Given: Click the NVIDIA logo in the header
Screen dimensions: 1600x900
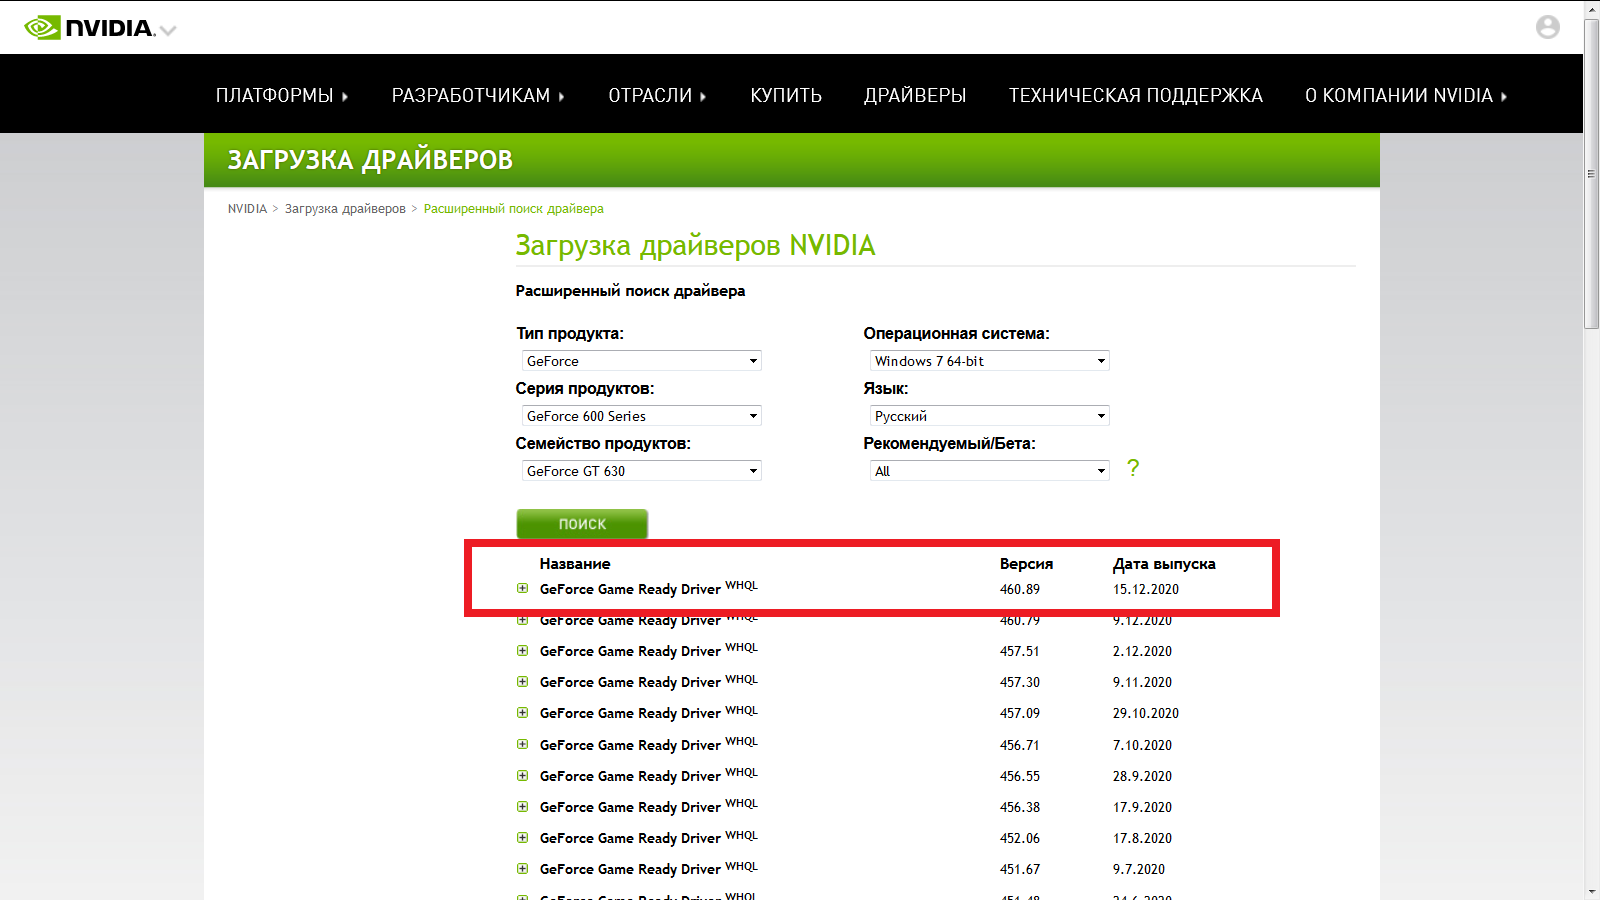Looking at the screenshot, I should click(x=90, y=28).
